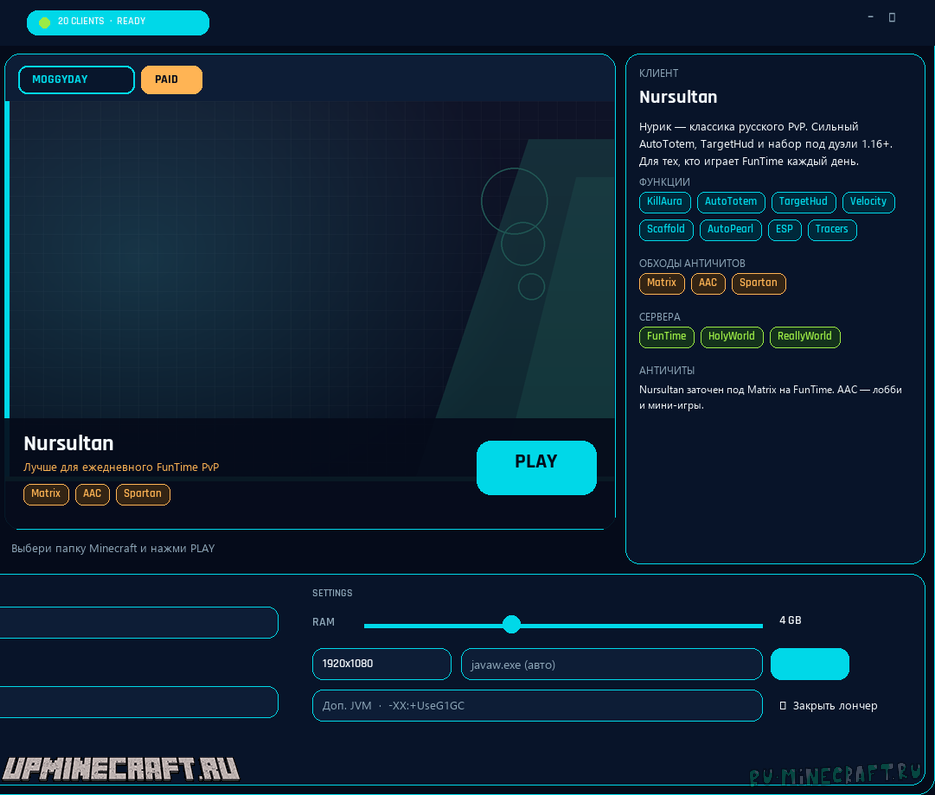The image size is (935, 795).
Task: Select the Velocity function tag
Action: (x=868, y=202)
